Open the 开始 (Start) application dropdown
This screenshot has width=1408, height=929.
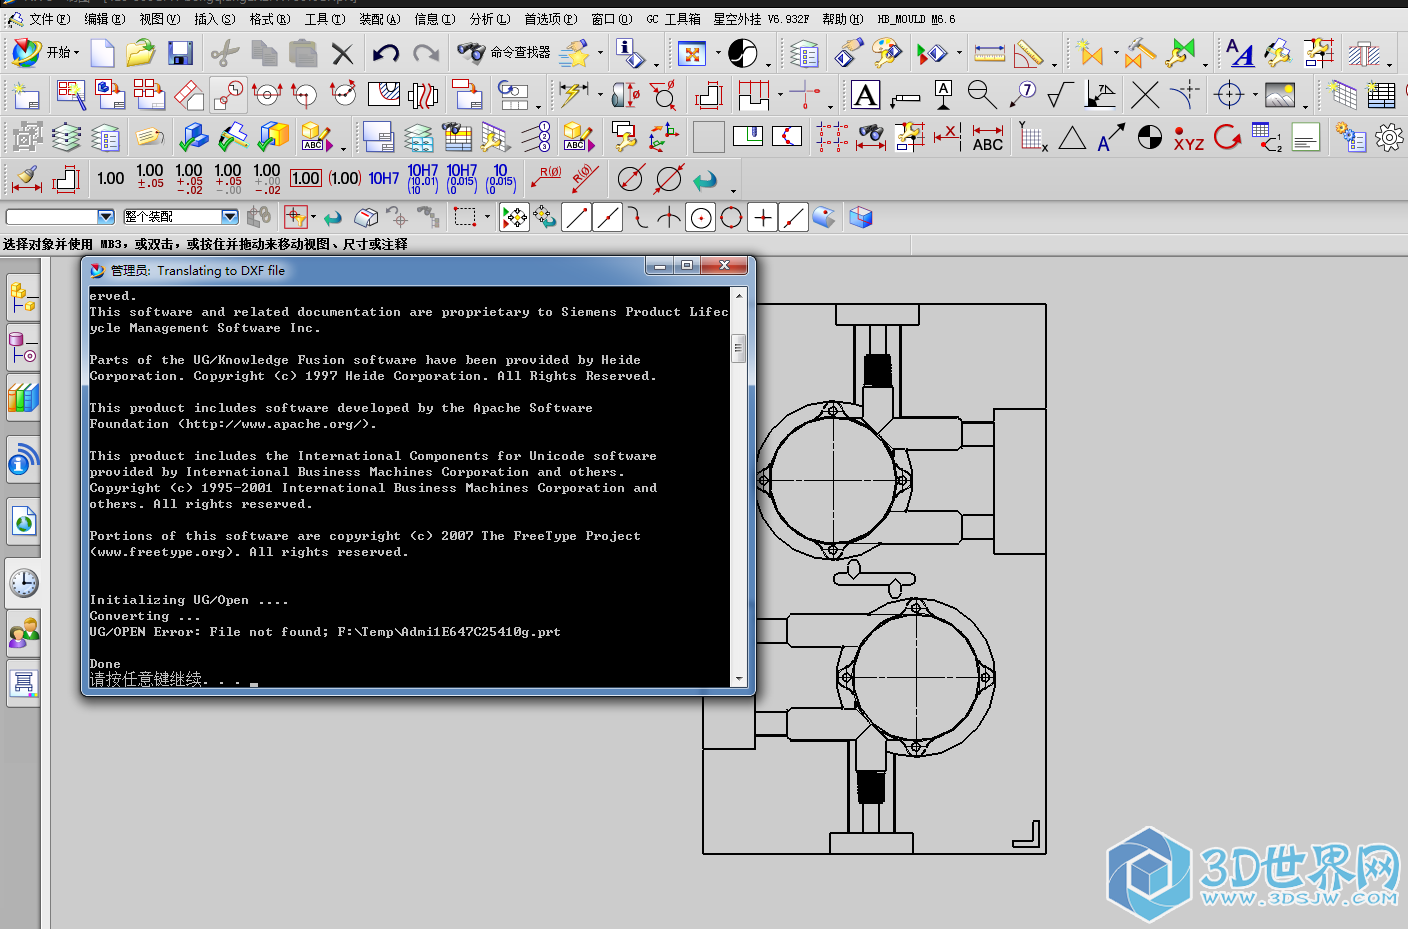click(46, 53)
